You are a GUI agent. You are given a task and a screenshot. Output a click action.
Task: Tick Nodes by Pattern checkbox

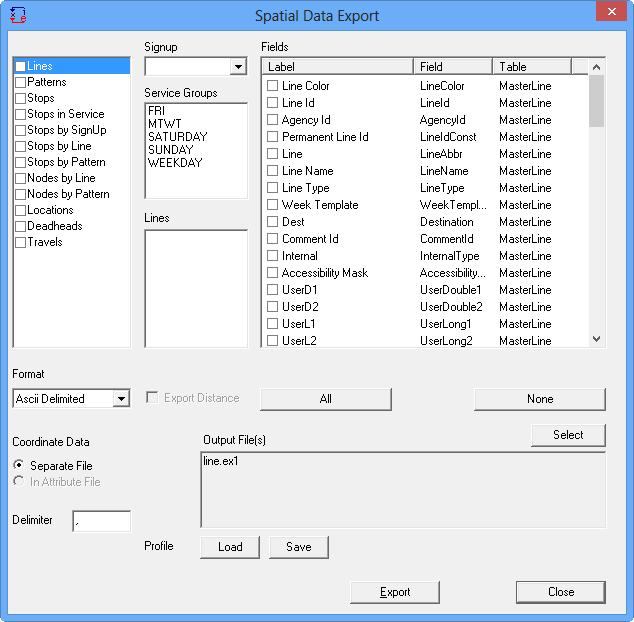coord(20,194)
